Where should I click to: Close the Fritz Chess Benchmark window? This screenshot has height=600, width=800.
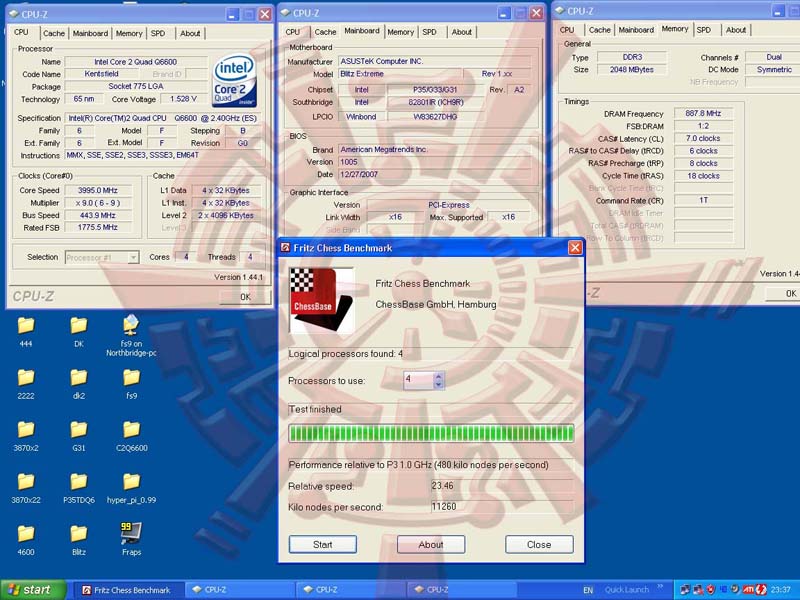[575, 248]
